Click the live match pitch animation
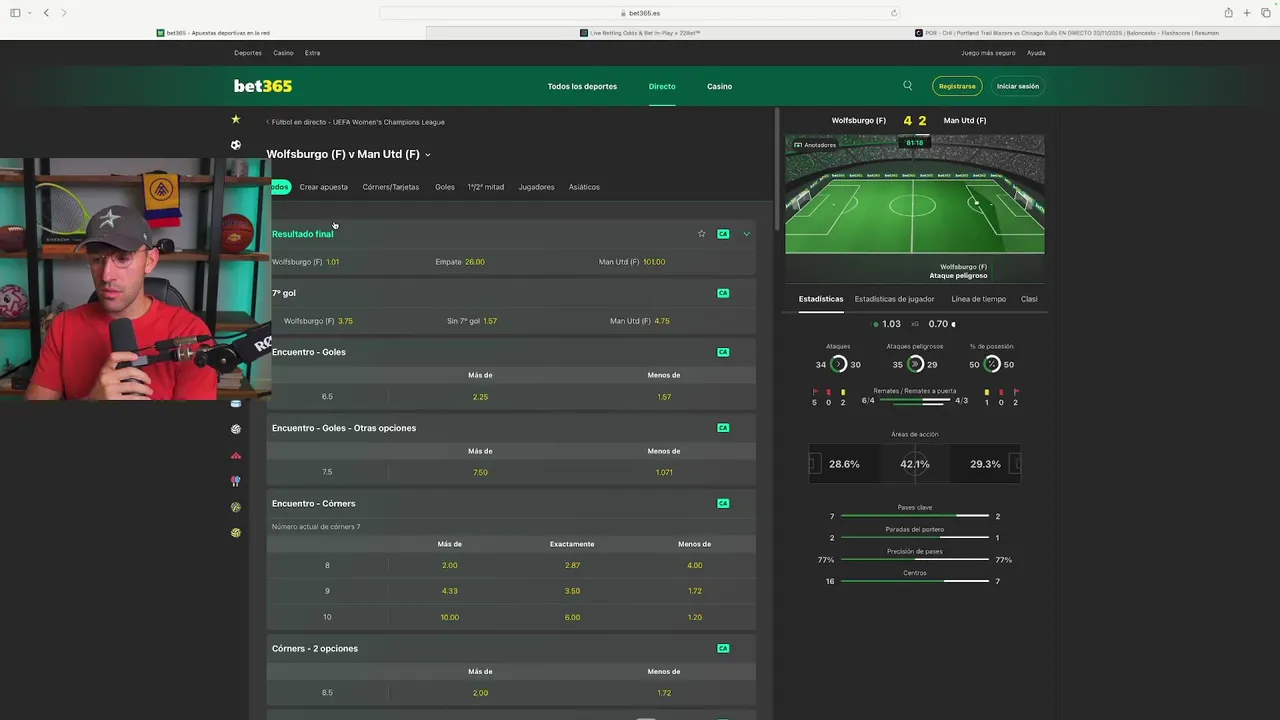This screenshot has height=720, width=1280. [914, 207]
